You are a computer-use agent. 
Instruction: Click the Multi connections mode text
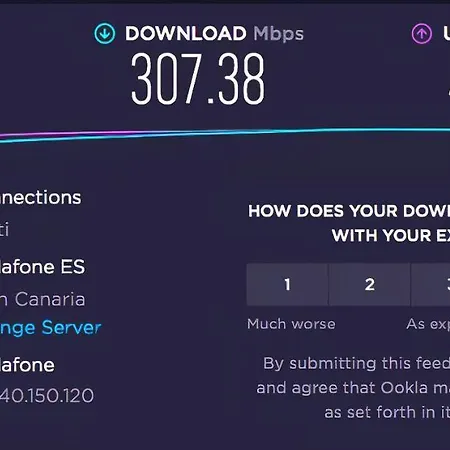click(x=4, y=230)
